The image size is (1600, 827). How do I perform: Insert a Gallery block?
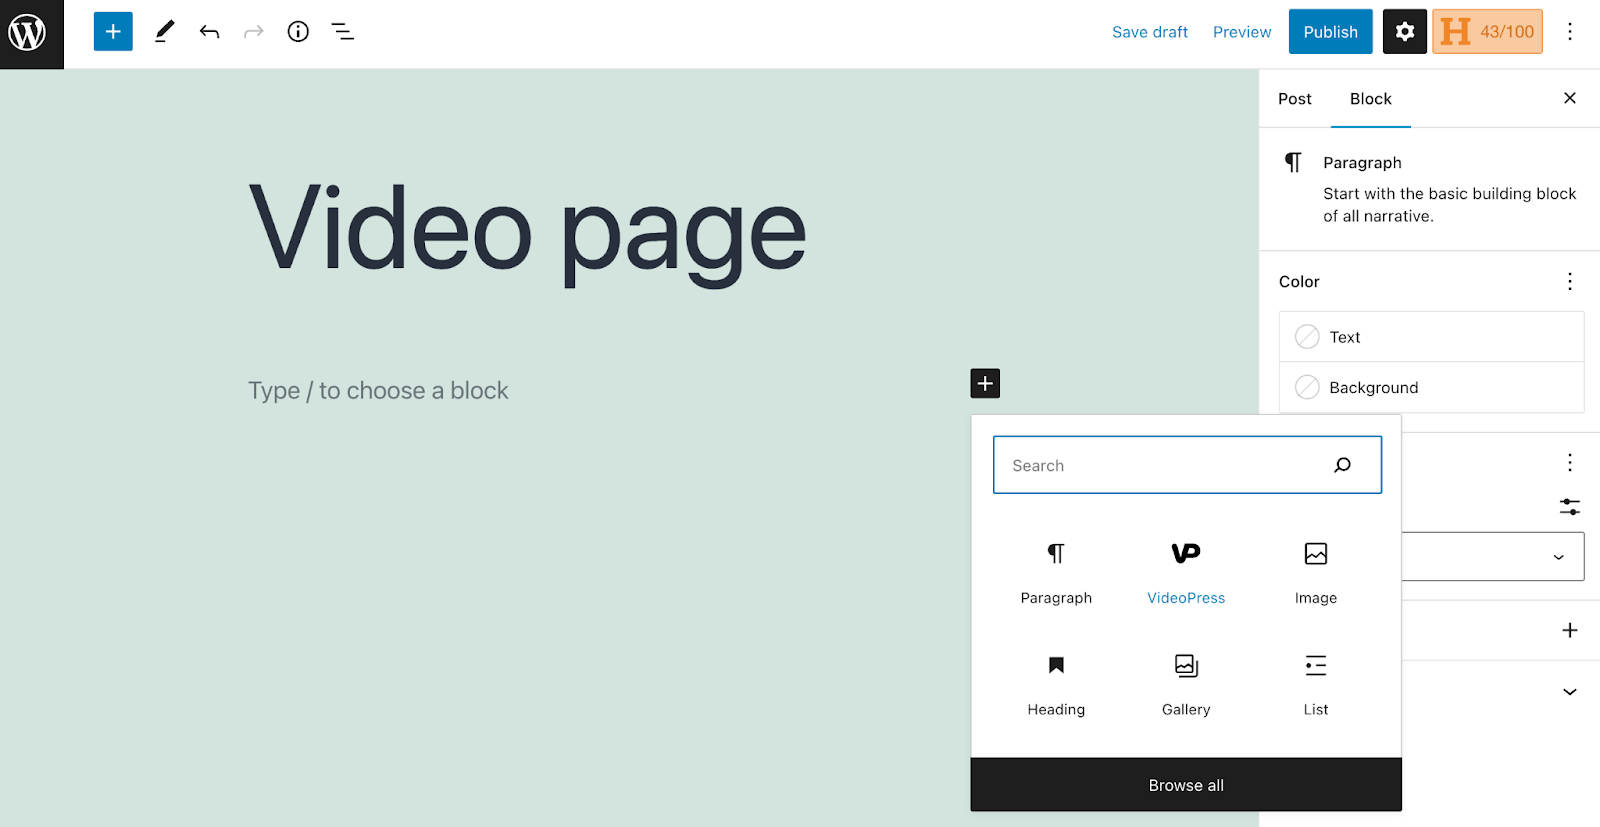coord(1186,685)
